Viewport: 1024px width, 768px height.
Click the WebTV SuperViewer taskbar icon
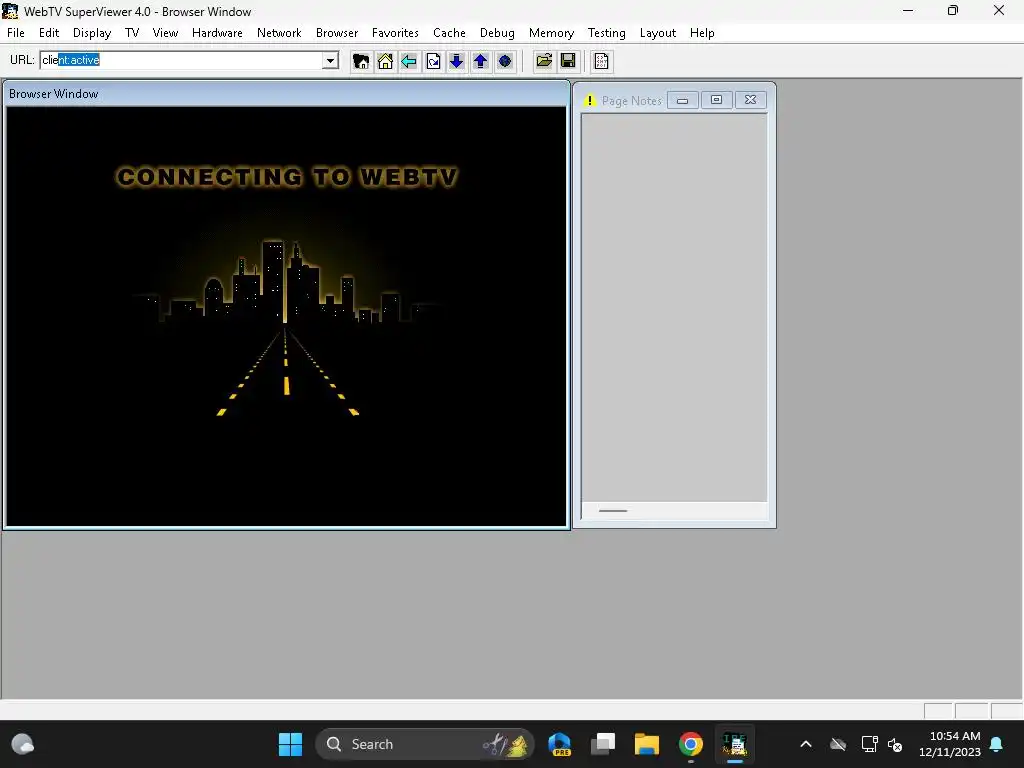pos(735,744)
